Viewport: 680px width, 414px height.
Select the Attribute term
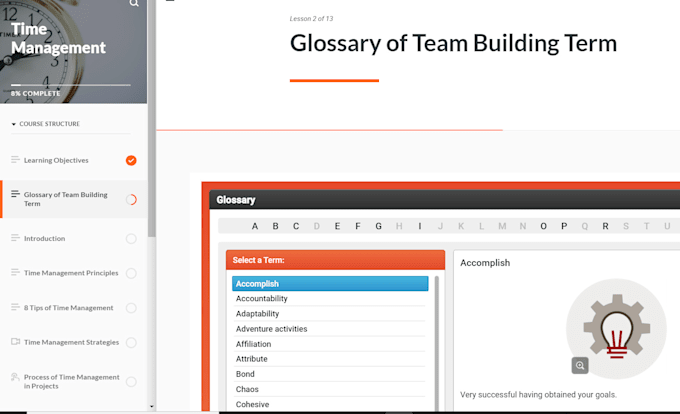[330, 359]
